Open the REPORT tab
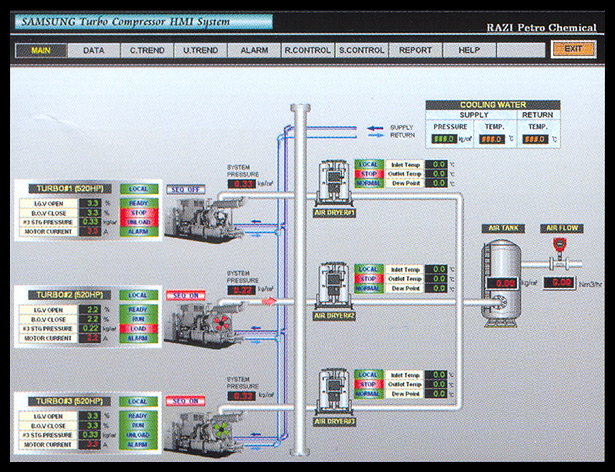This screenshot has width=615, height=472. (x=415, y=51)
